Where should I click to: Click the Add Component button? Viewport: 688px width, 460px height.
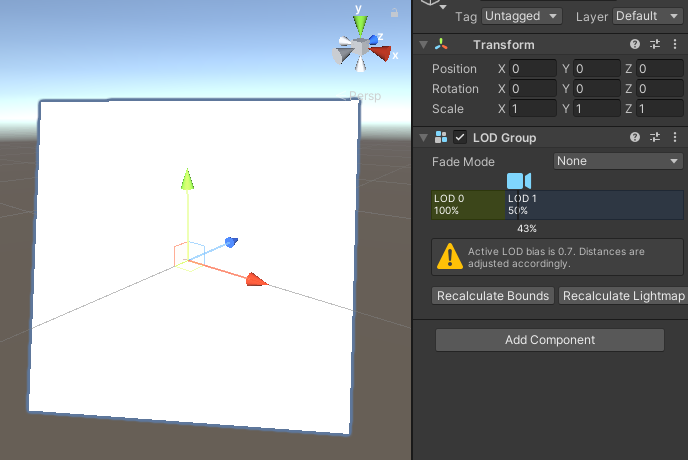tap(550, 340)
